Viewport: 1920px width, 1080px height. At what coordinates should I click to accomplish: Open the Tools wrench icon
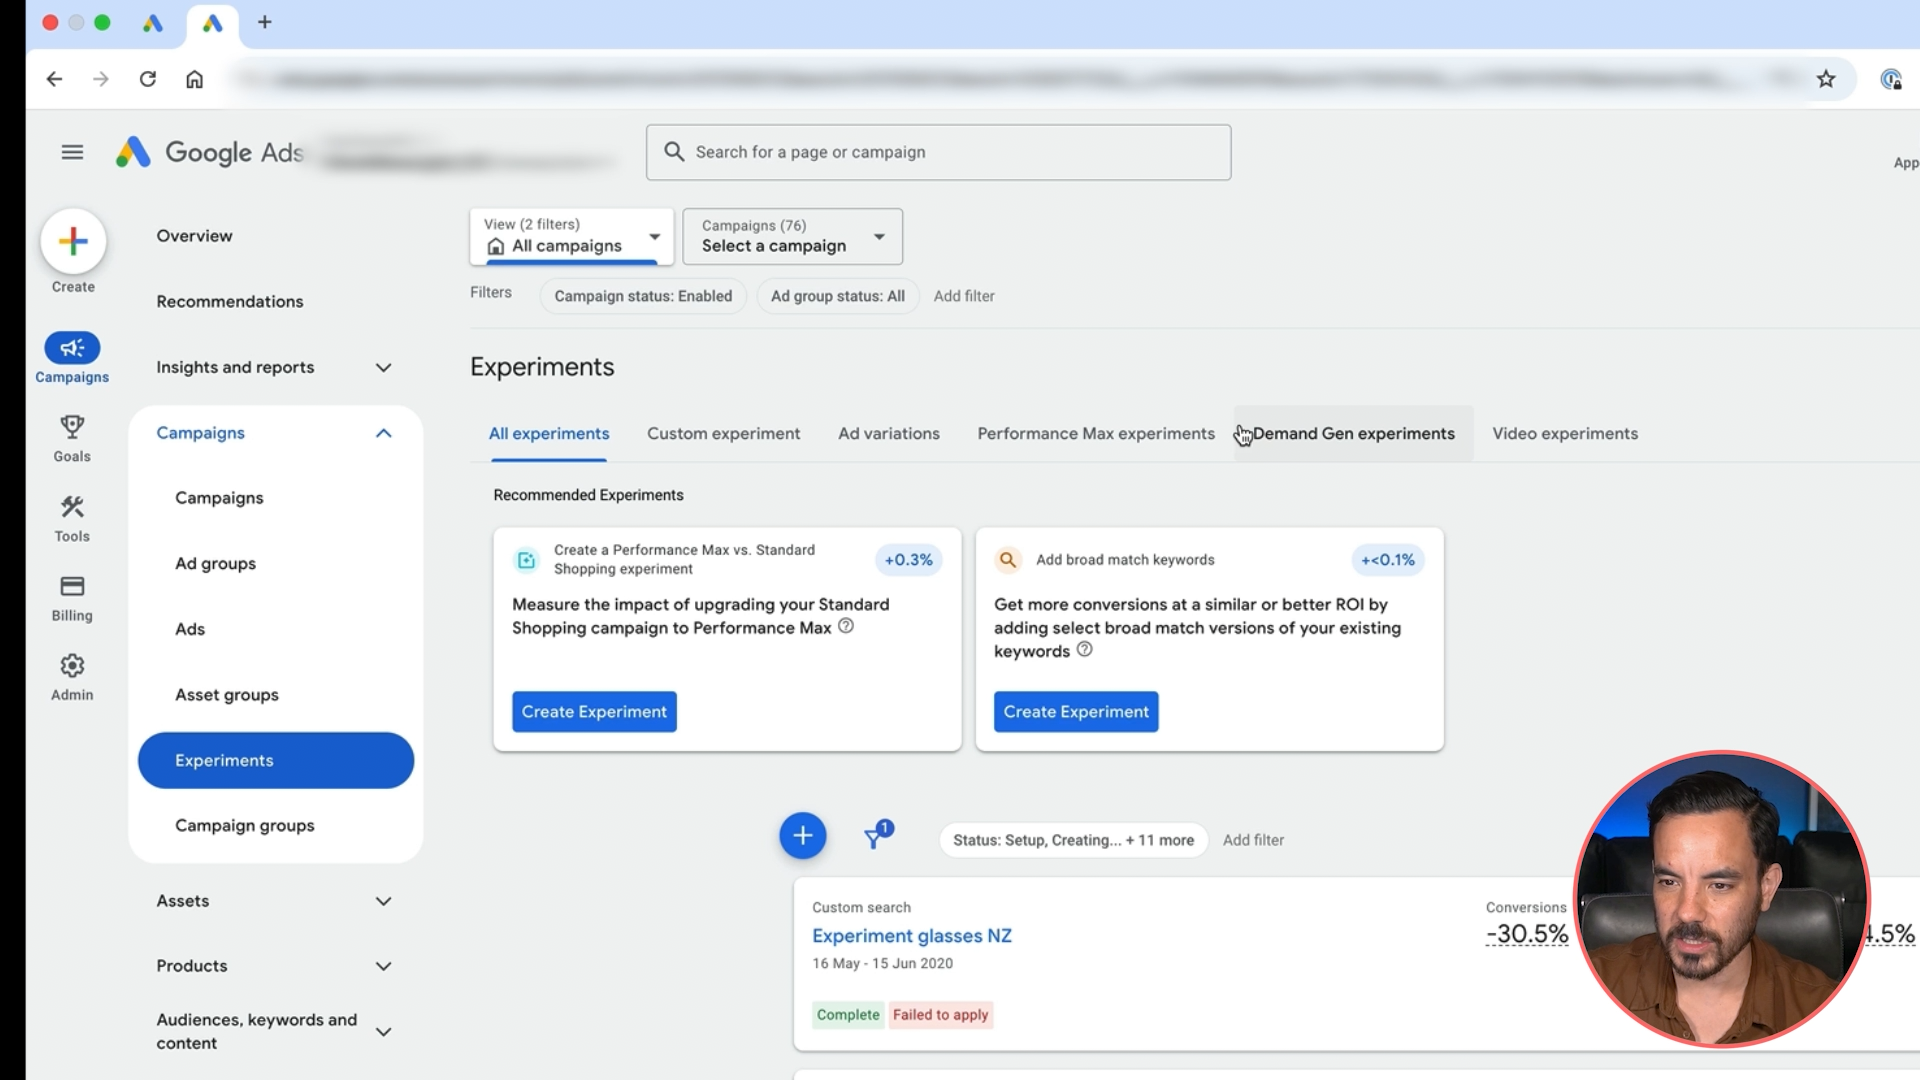click(72, 508)
